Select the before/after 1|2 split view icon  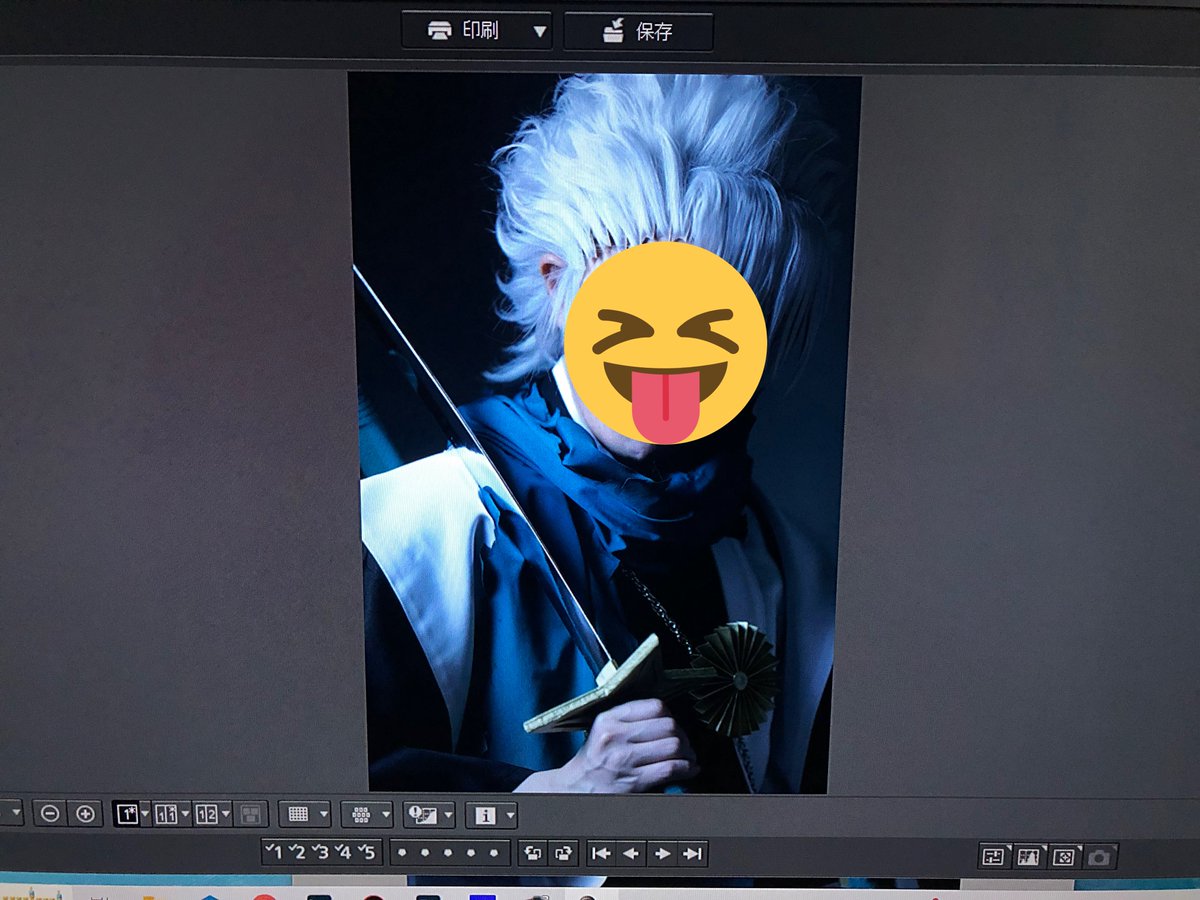pos(207,814)
